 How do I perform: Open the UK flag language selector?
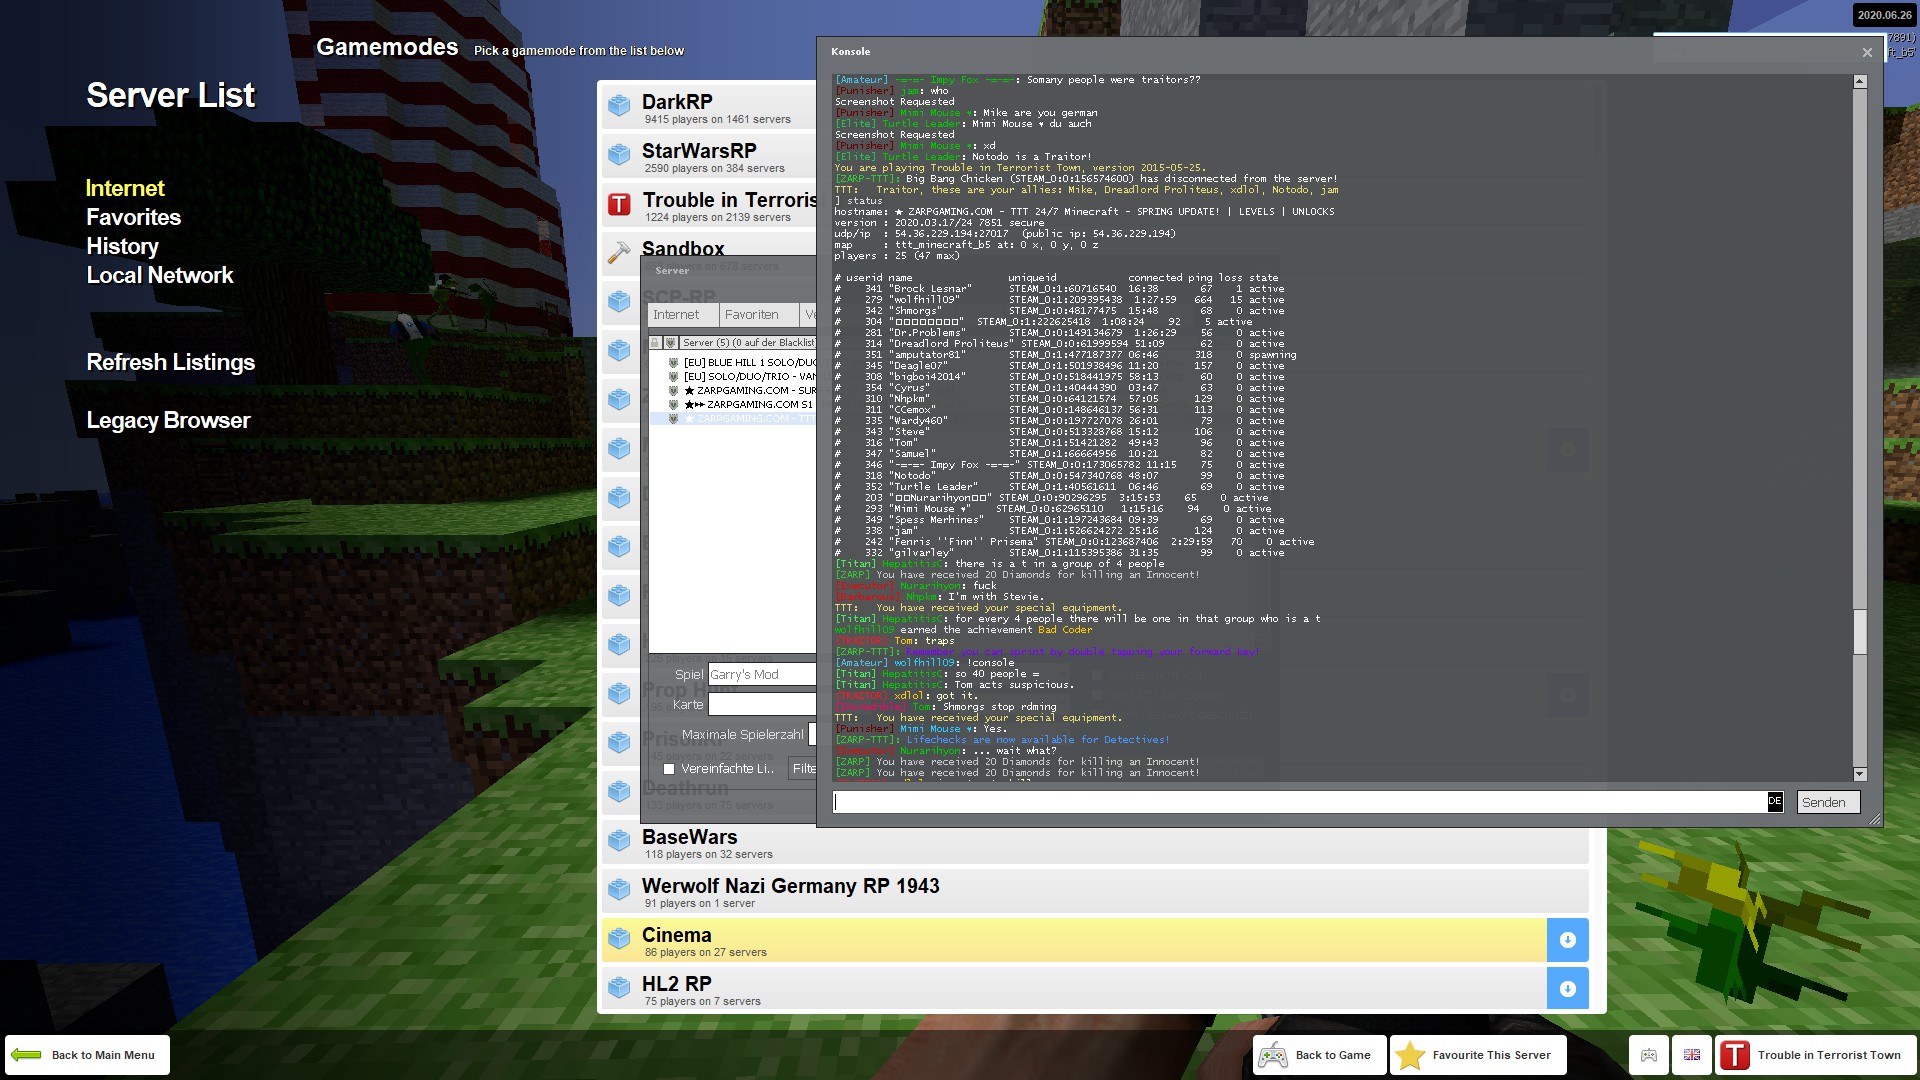tap(1692, 1055)
